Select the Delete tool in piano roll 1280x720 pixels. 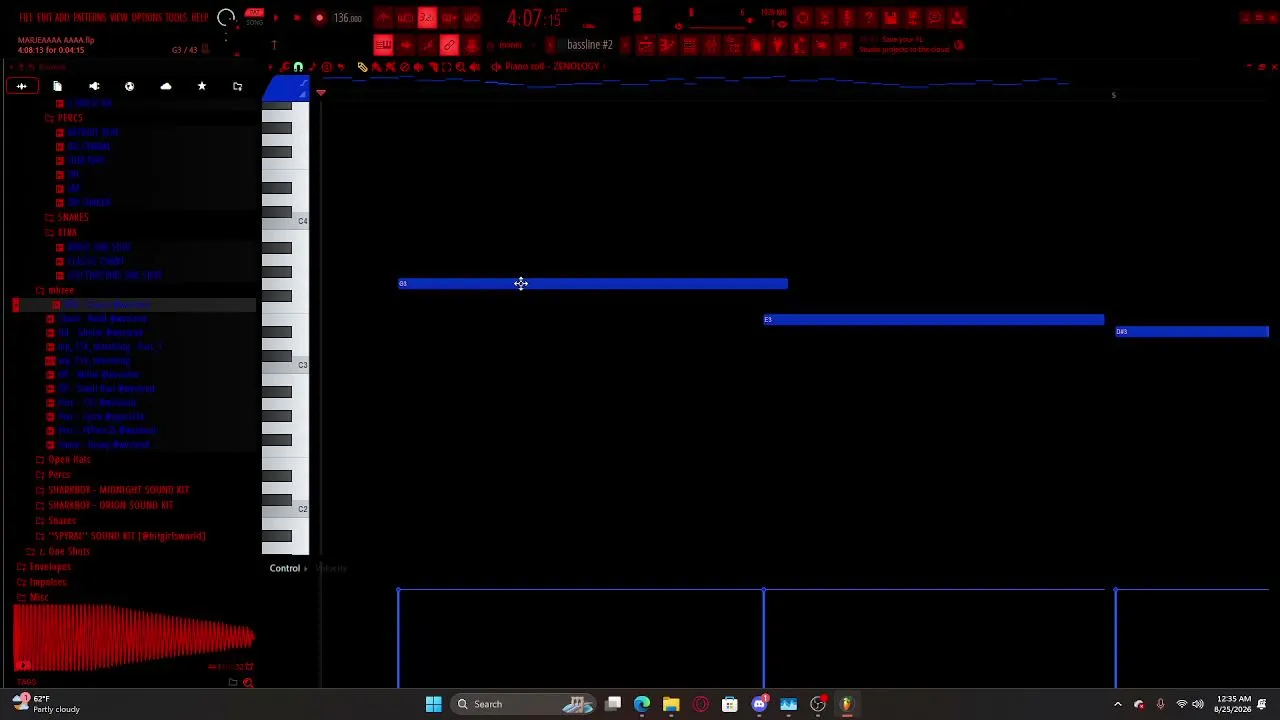[x=405, y=67]
